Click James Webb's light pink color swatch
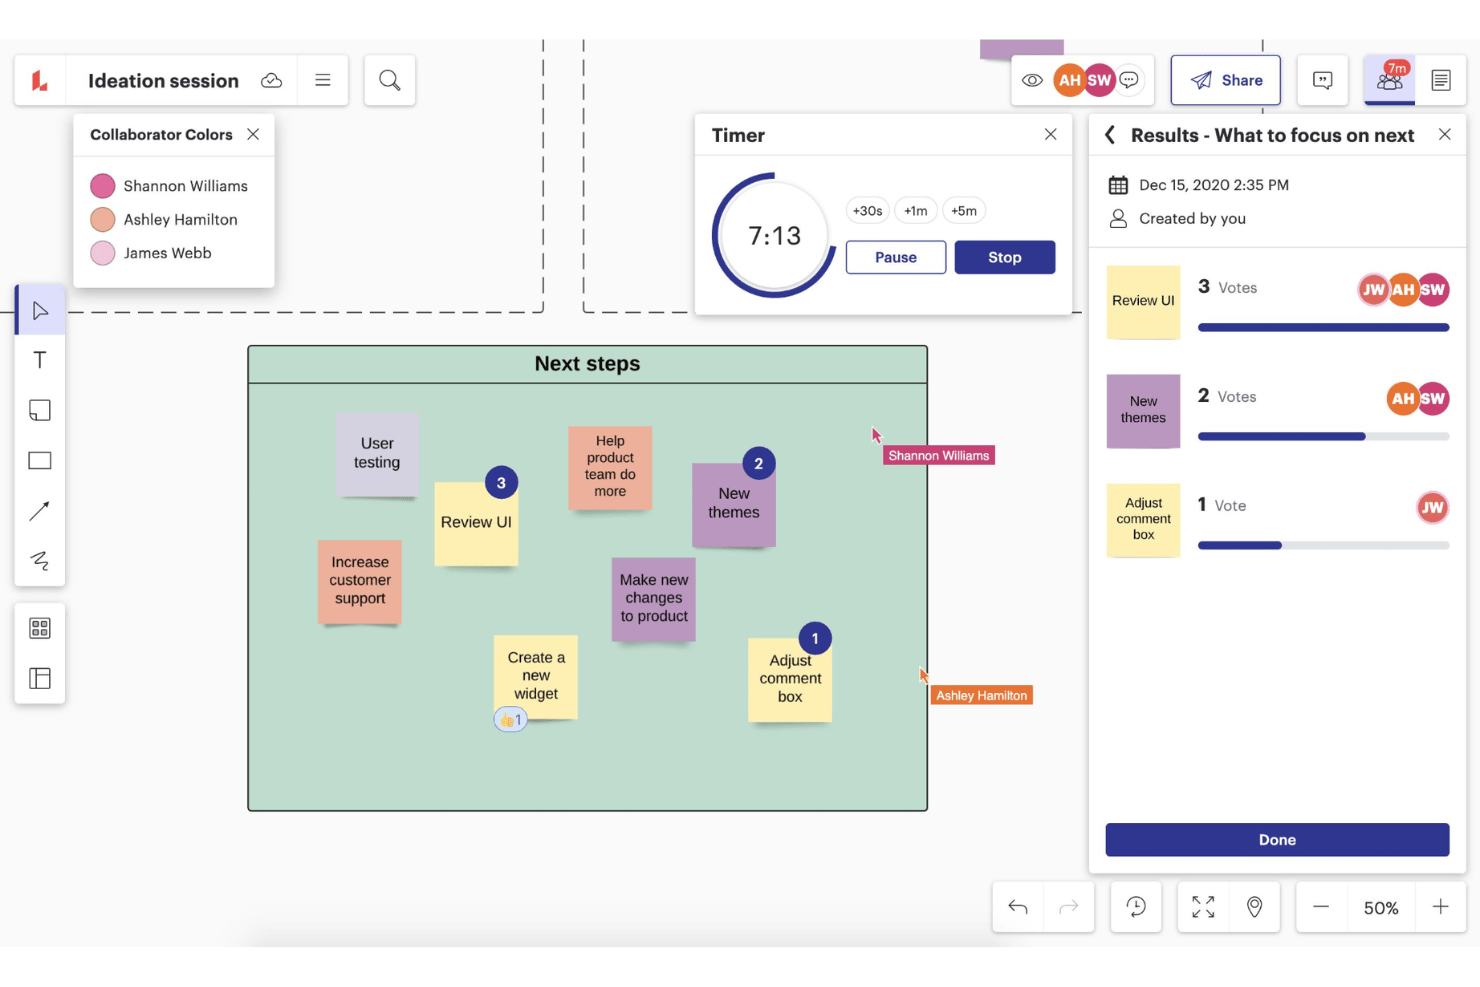The width and height of the screenshot is (1480, 987). 103,253
